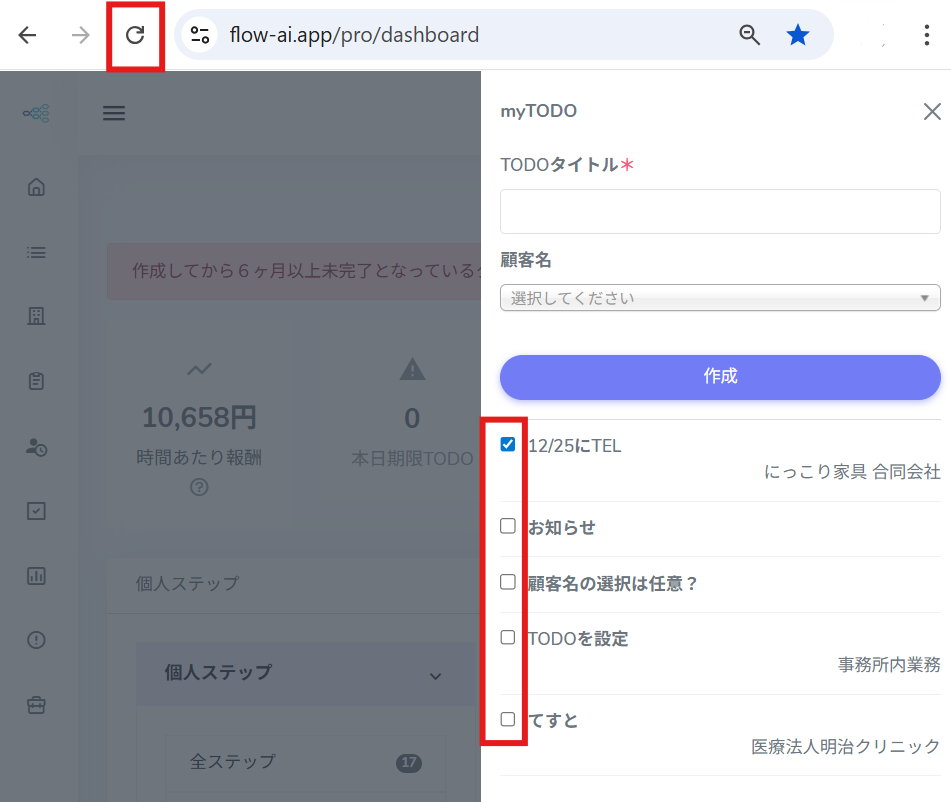This screenshot has width=951, height=802.
Task: Click the clipboard icon in sidebar
Action: 37,381
